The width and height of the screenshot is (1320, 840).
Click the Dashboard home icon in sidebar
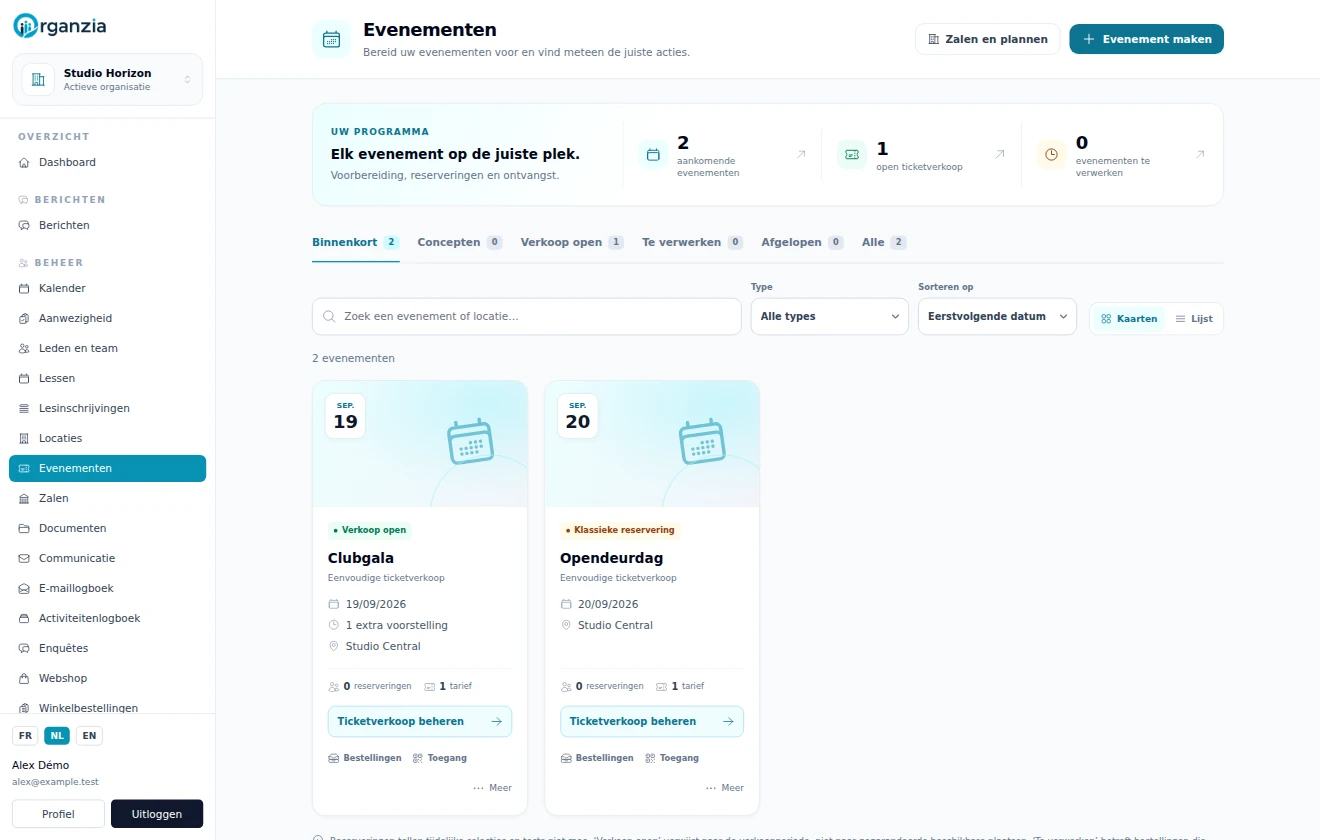click(25, 162)
